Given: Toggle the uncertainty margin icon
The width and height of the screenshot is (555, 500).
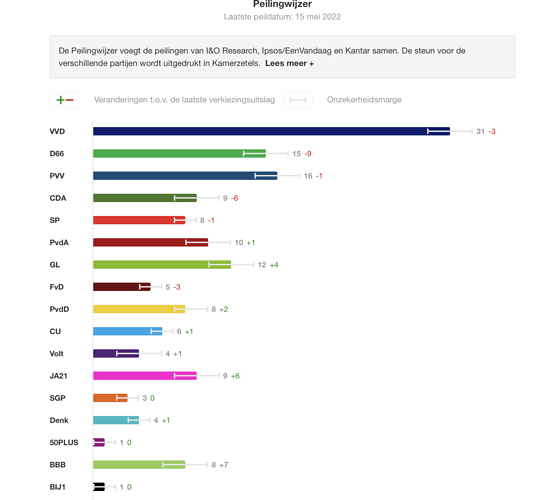Looking at the screenshot, I should point(298,100).
